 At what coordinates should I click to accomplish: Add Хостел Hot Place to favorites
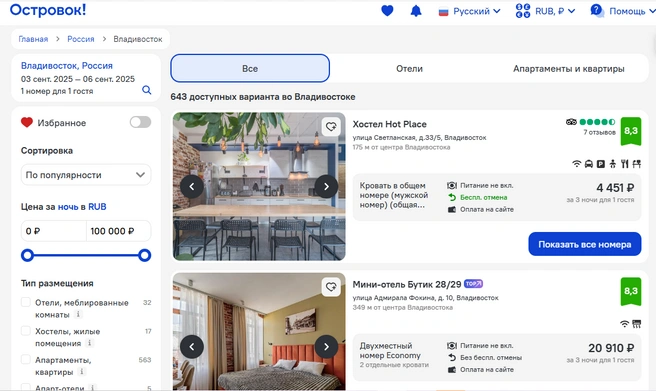pos(331,126)
